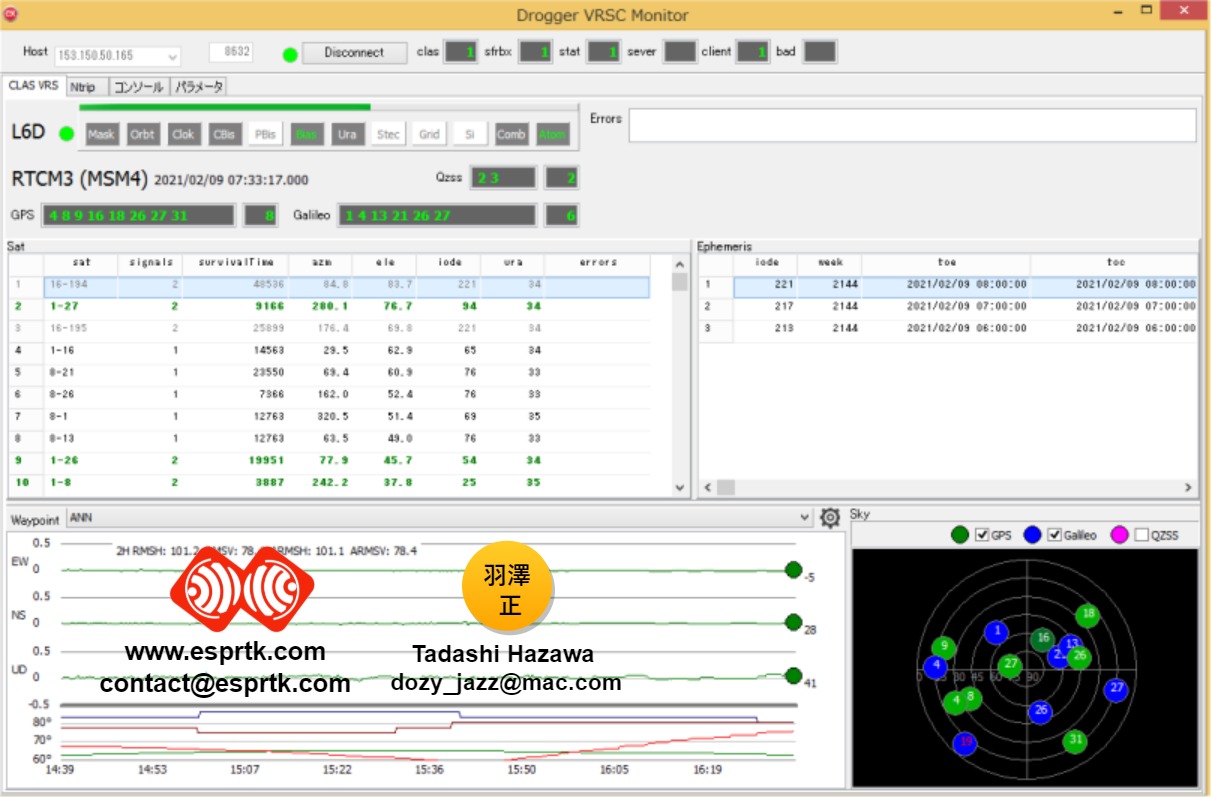Open waypoint settings gear icon
The image size is (1212, 798).
[829, 518]
